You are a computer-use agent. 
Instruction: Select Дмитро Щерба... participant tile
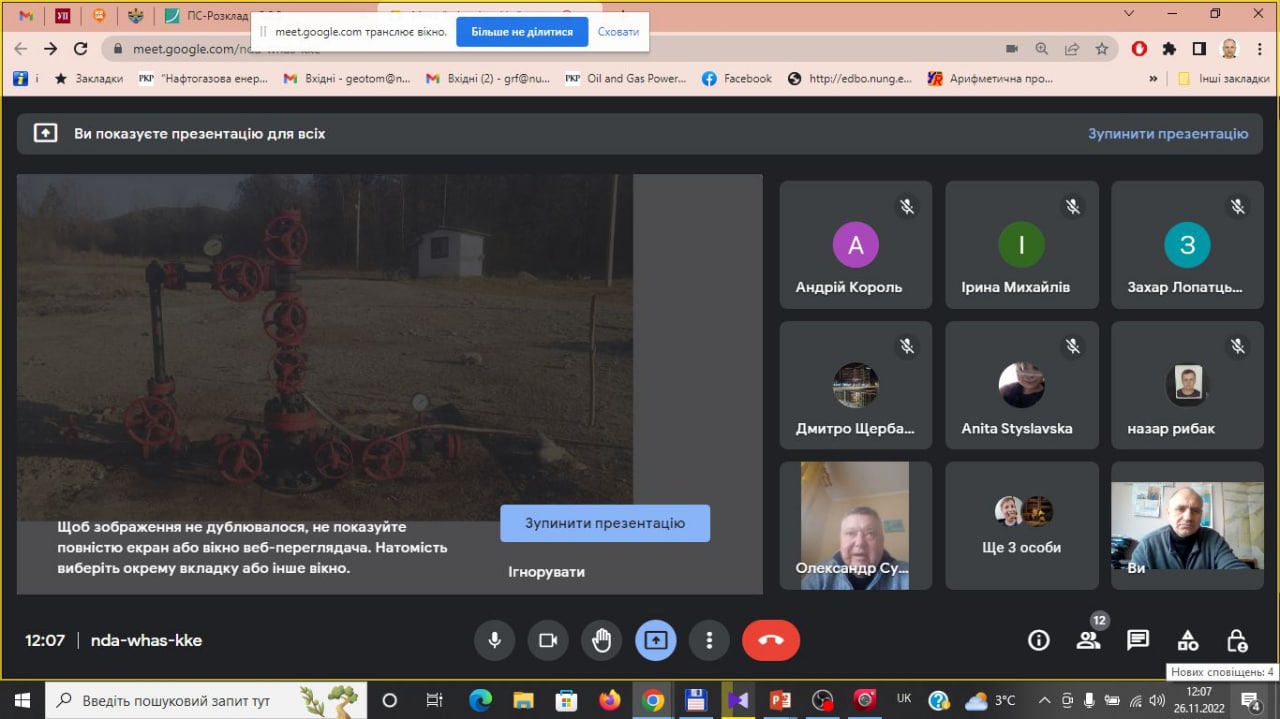click(x=855, y=385)
